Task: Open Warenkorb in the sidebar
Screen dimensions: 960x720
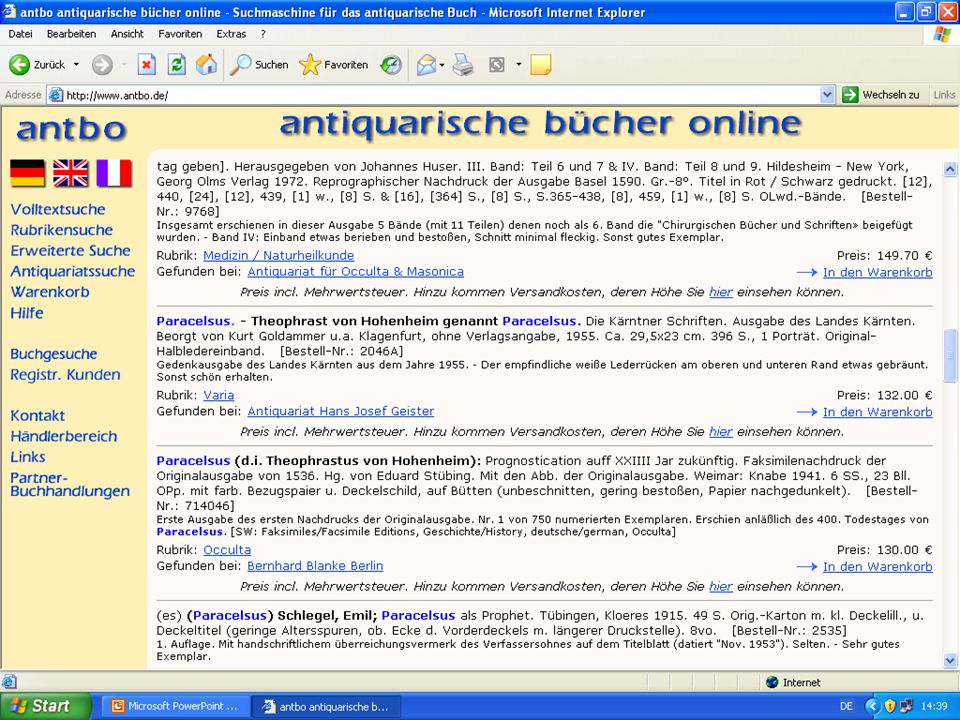Action: click(x=50, y=292)
